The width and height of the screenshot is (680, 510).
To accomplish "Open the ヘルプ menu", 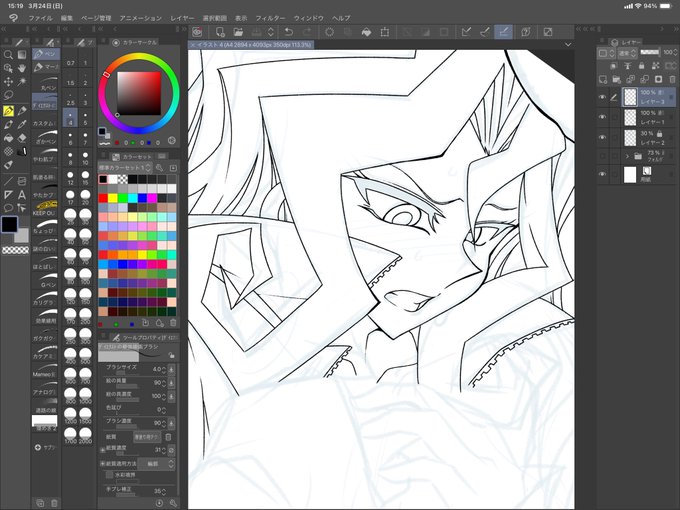I will (341, 18).
